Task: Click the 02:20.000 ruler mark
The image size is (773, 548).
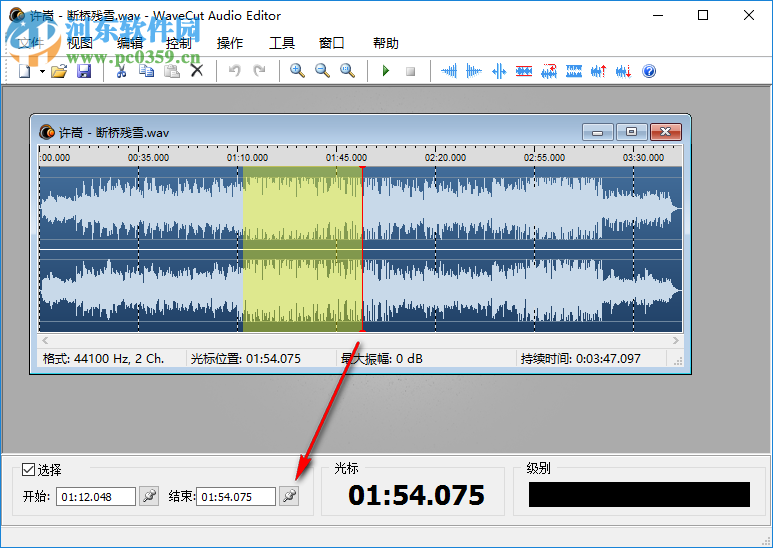Action: (445, 158)
